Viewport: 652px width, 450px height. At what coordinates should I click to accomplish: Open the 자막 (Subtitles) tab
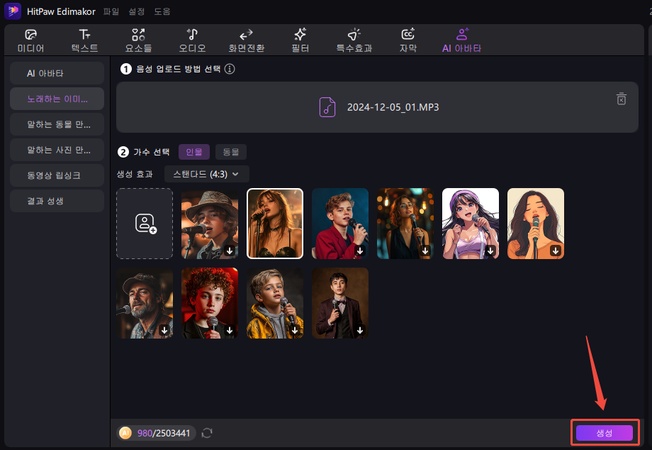point(407,40)
